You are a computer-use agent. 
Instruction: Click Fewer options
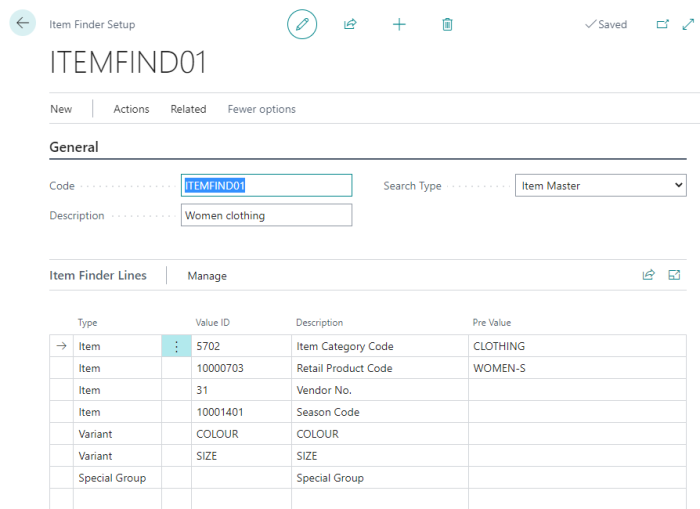pos(261,109)
